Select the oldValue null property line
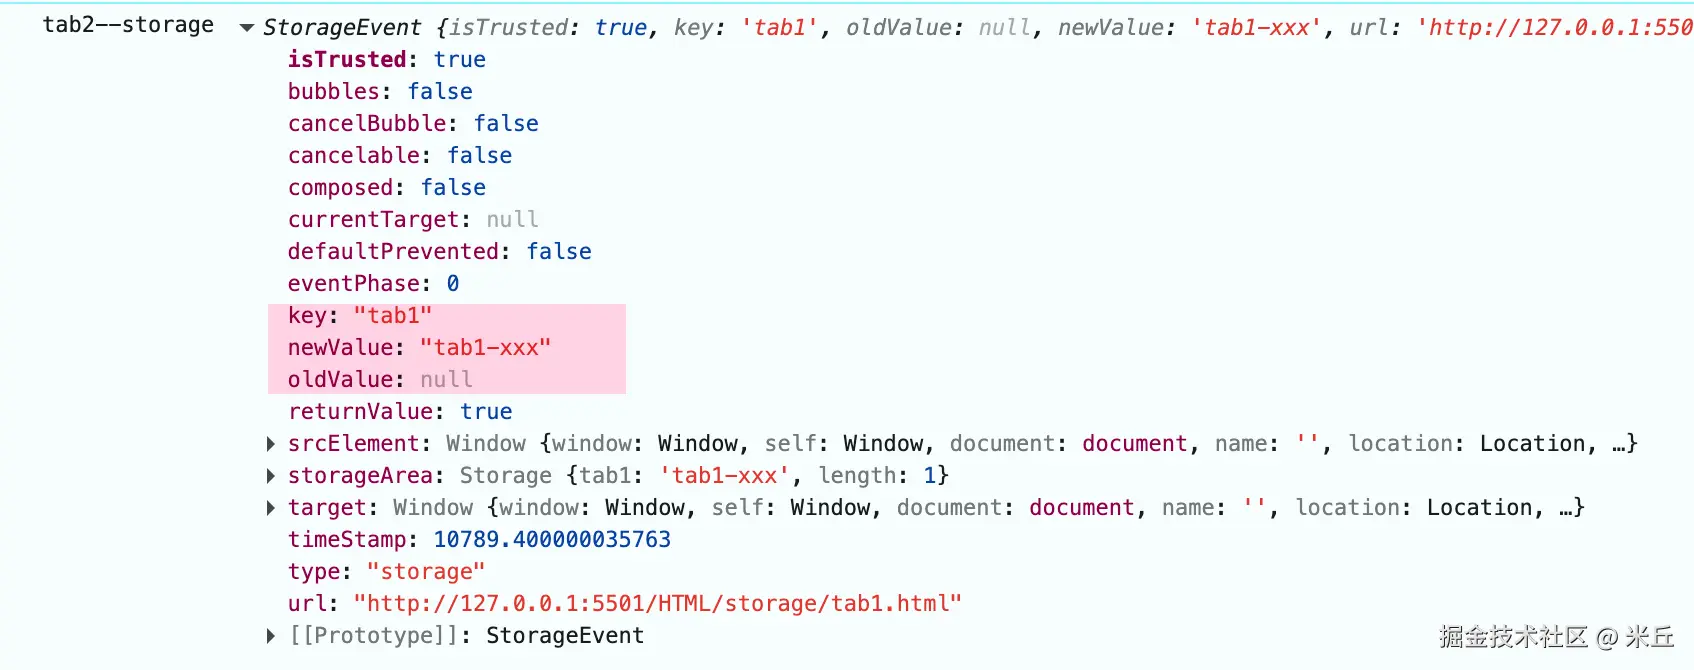 (x=380, y=380)
